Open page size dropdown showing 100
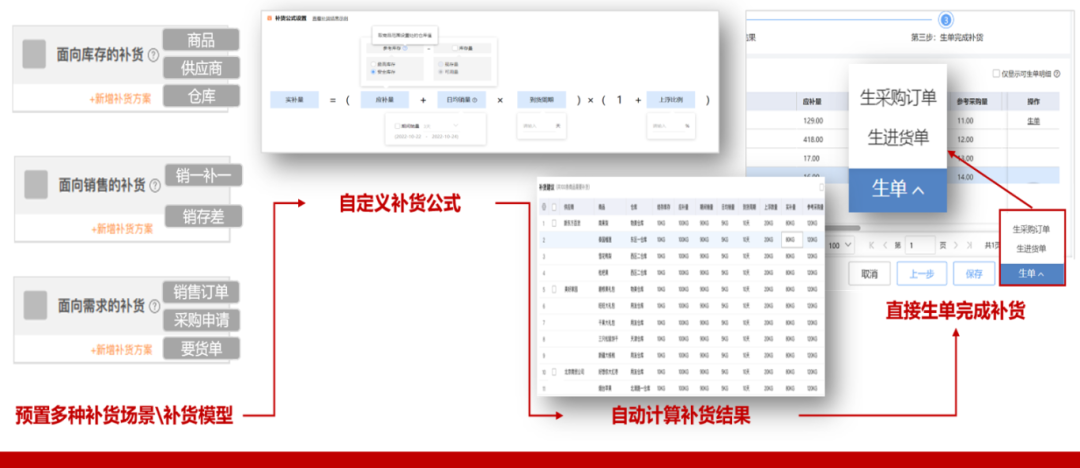 (838, 245)
